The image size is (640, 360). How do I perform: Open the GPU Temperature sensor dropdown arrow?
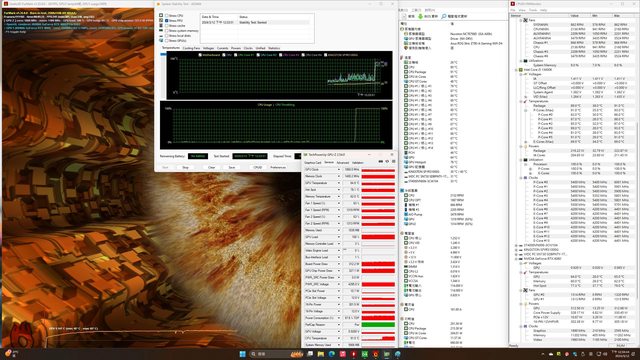point(338,183)
